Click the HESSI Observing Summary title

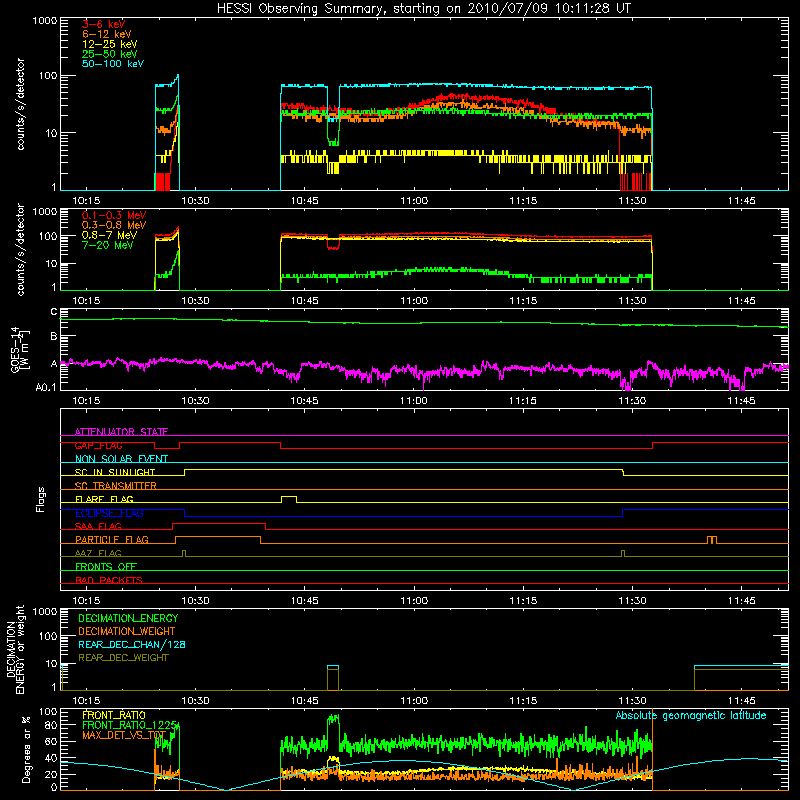click(423, 9)
